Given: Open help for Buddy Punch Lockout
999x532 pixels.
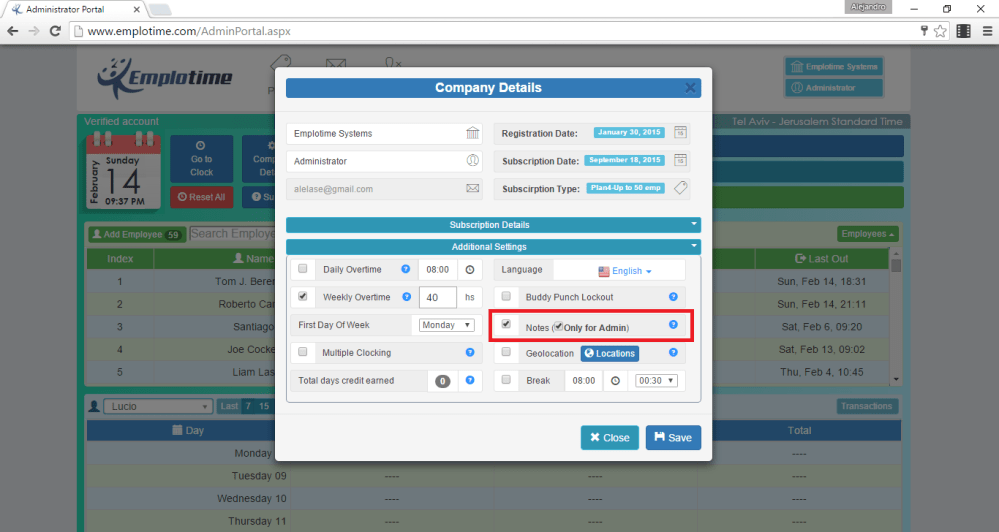Looking at the screenshot, I should [x=673, y=297].
